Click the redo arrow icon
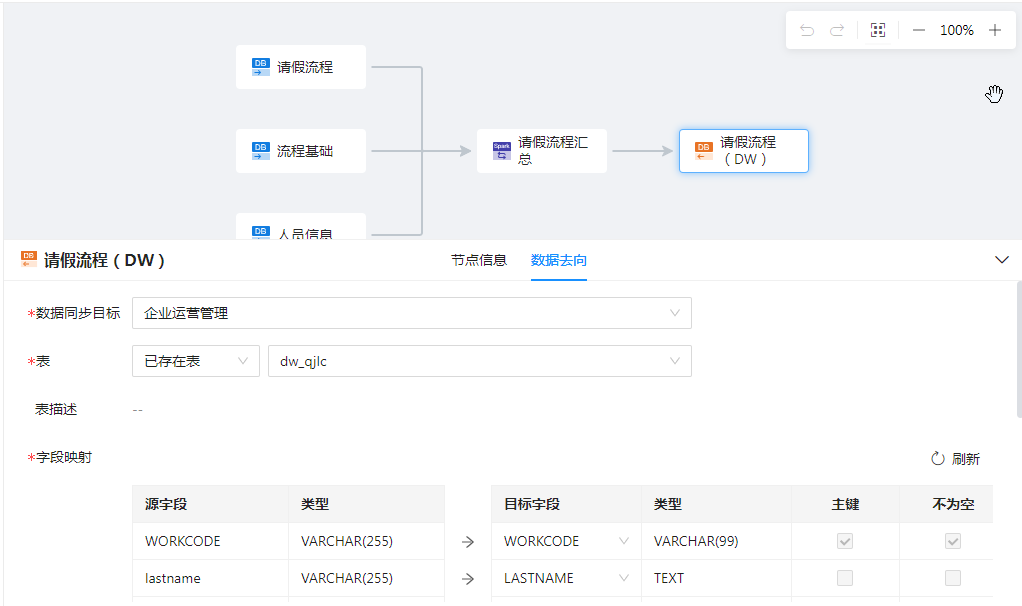This screenshot has height=606, width=1022. (x=837, y=31)
